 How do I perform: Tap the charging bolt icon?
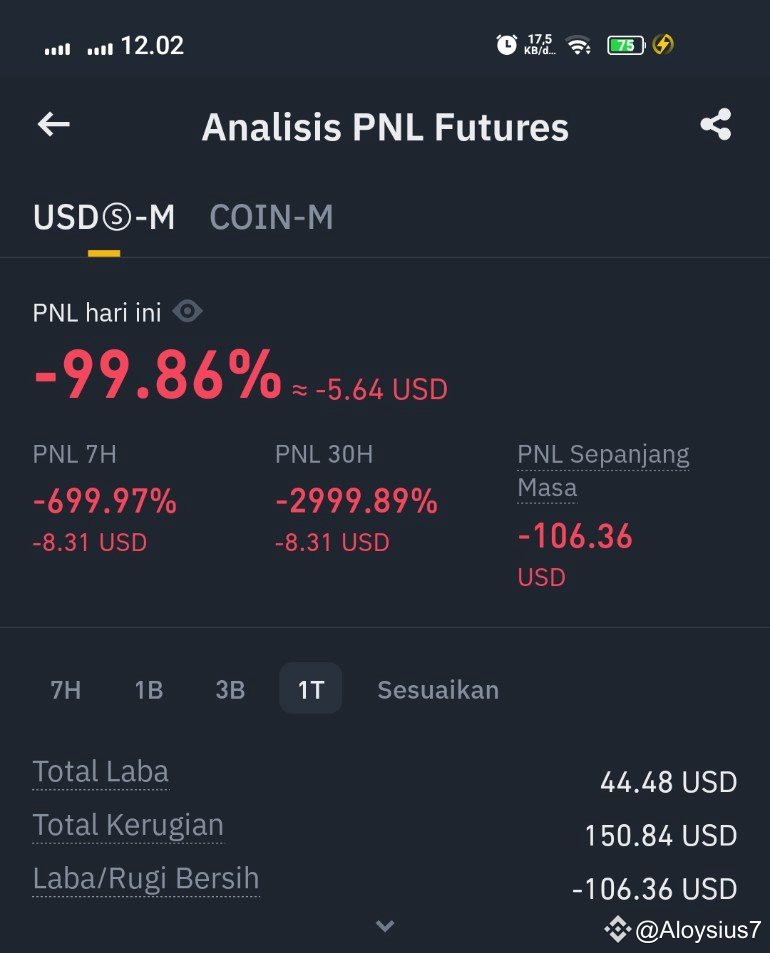(x=663, y=44)
